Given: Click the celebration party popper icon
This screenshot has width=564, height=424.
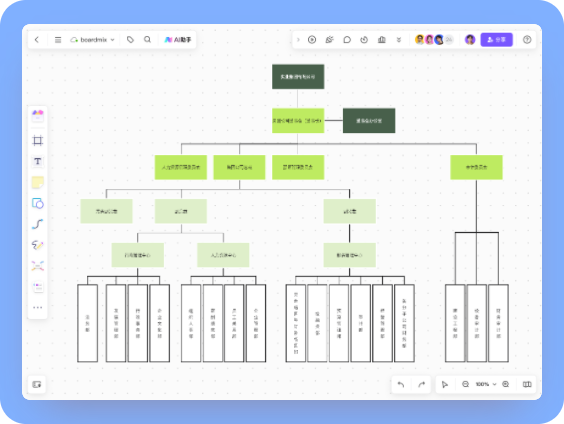Looking at the screenshot, I should pos(329,40).
